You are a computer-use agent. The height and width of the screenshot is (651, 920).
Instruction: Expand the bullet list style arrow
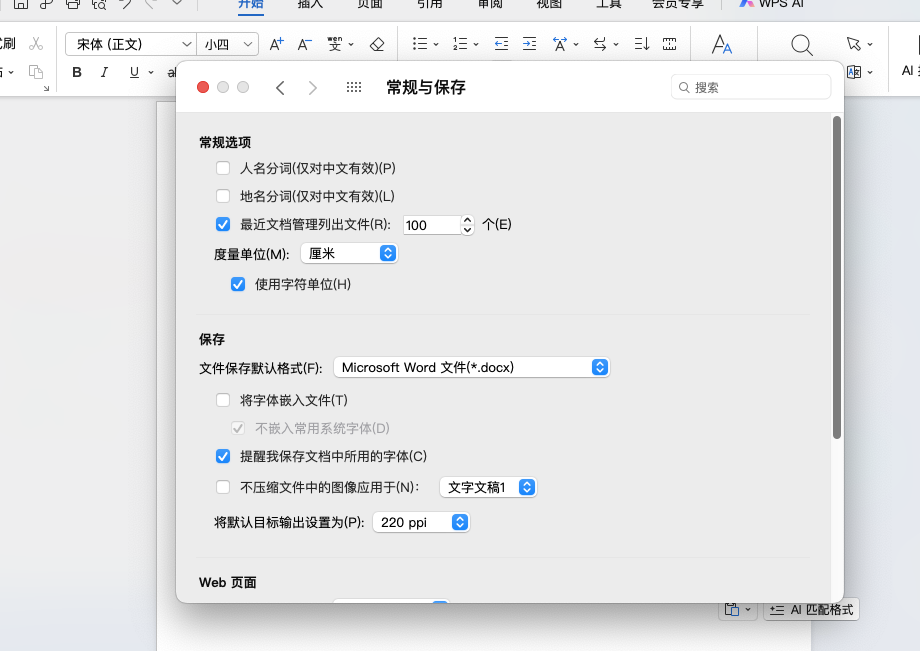[x=436, y=45]
